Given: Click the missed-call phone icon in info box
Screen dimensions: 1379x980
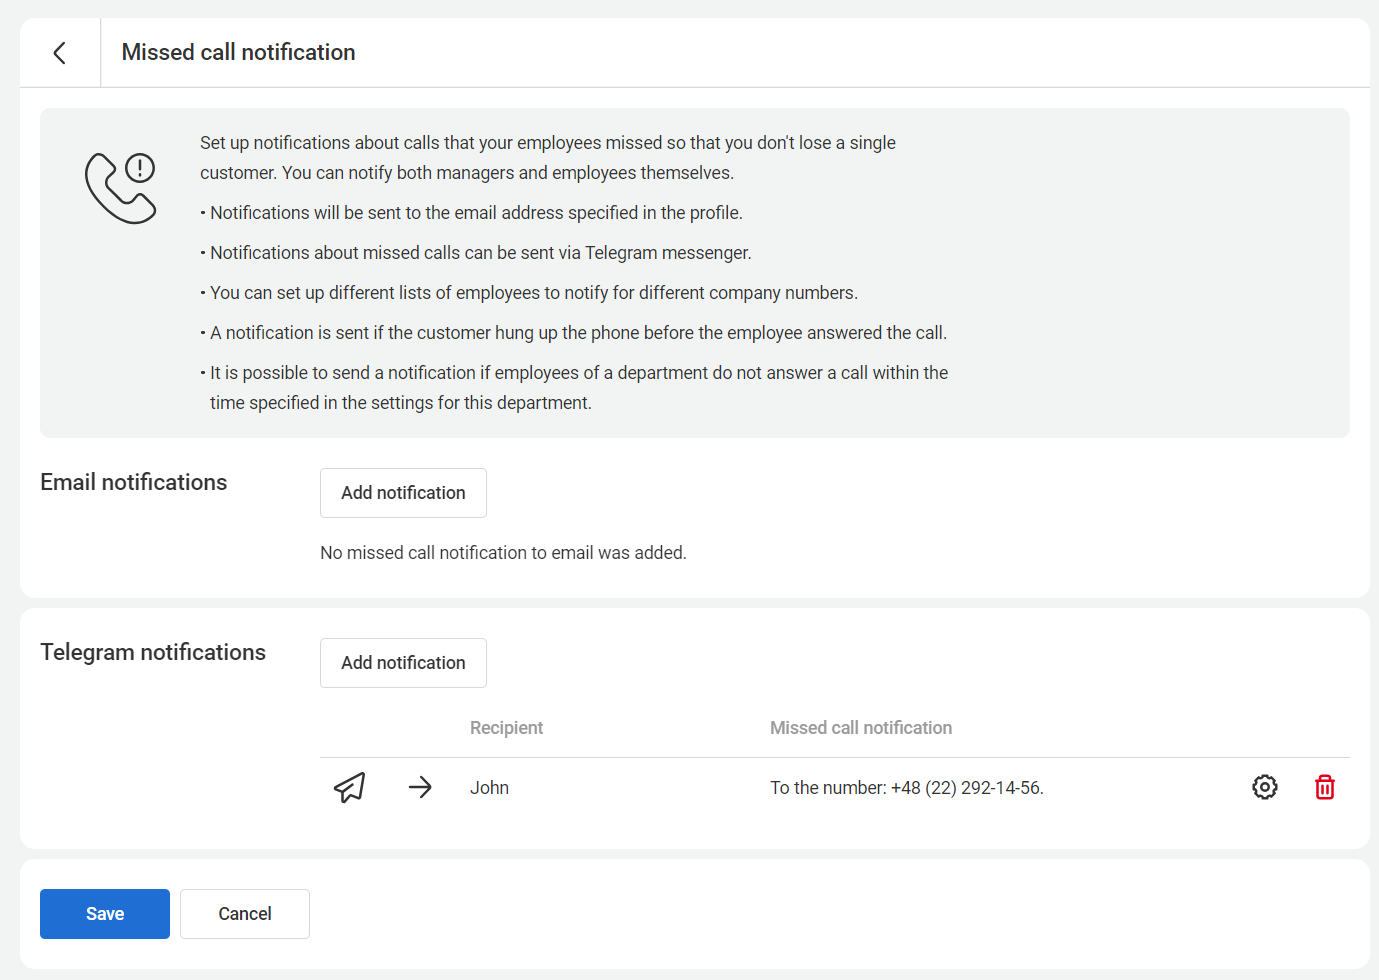Looking at the screenshot, I should click(121, 188).
